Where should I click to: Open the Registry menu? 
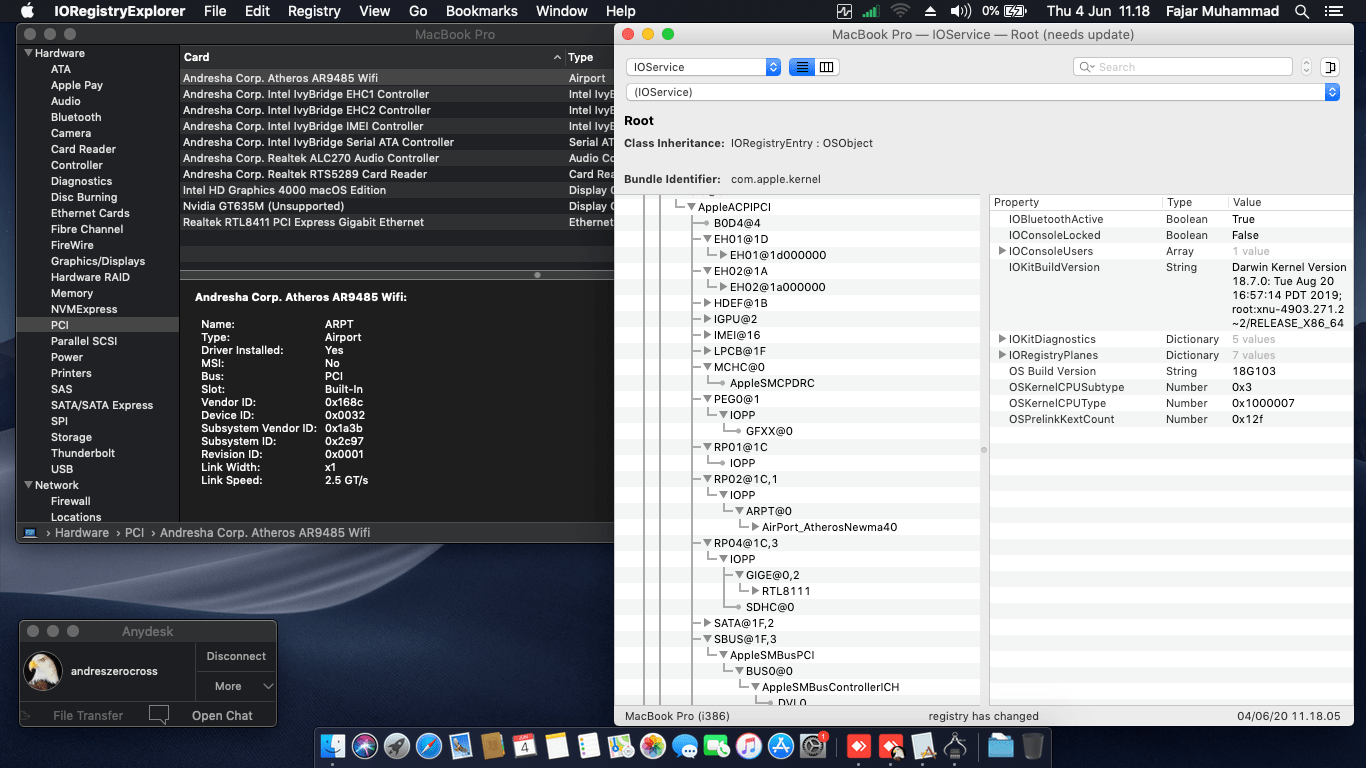pyautogui.click(x=314, y=11)
